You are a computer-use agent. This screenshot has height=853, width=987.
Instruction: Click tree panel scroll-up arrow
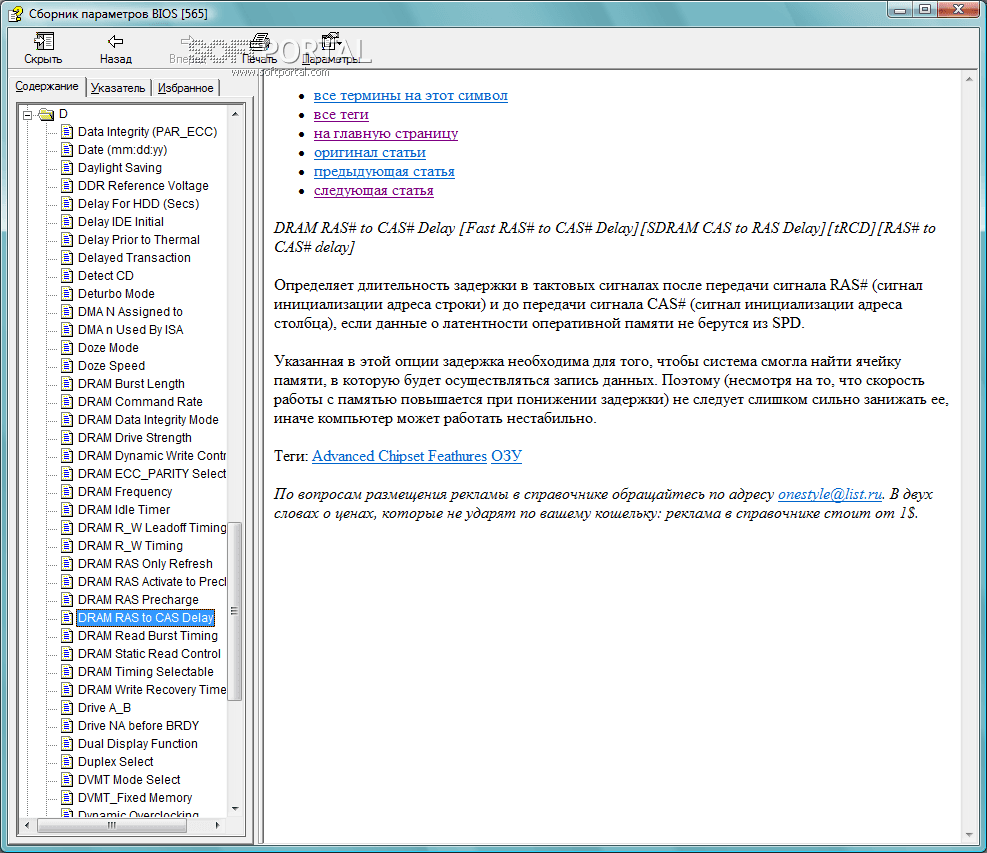[x=235, y=114]
